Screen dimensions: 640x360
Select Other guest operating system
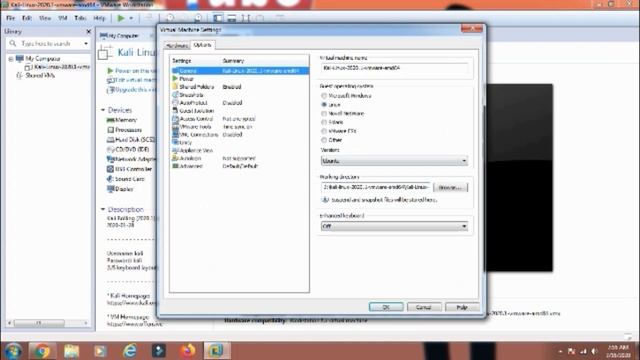(x=331, y=140)
